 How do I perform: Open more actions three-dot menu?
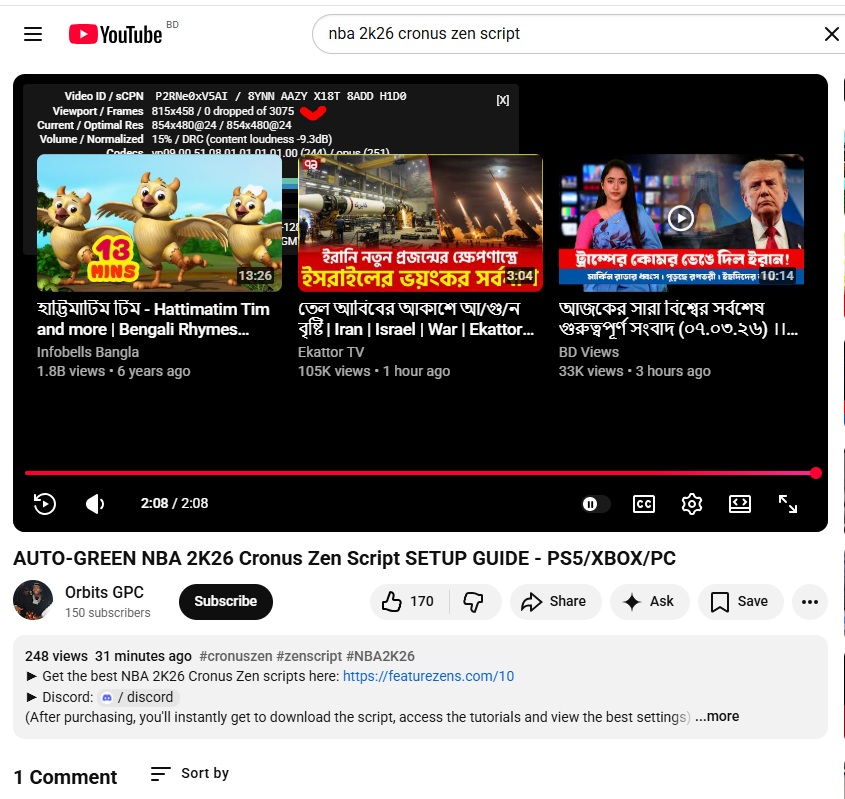[809, 601]
